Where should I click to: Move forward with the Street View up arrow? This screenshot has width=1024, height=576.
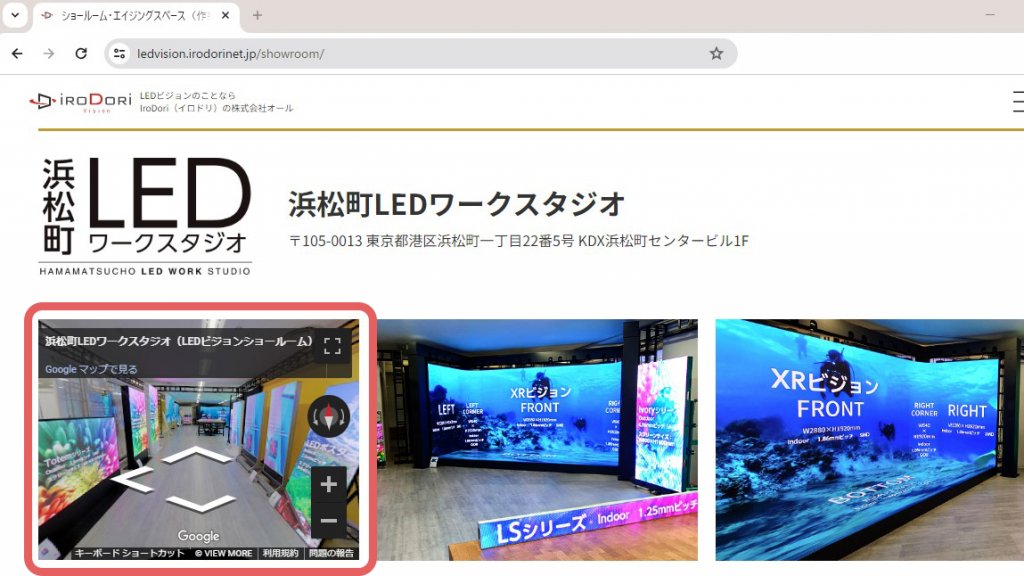pyautogui.click(x=197, y=455)
